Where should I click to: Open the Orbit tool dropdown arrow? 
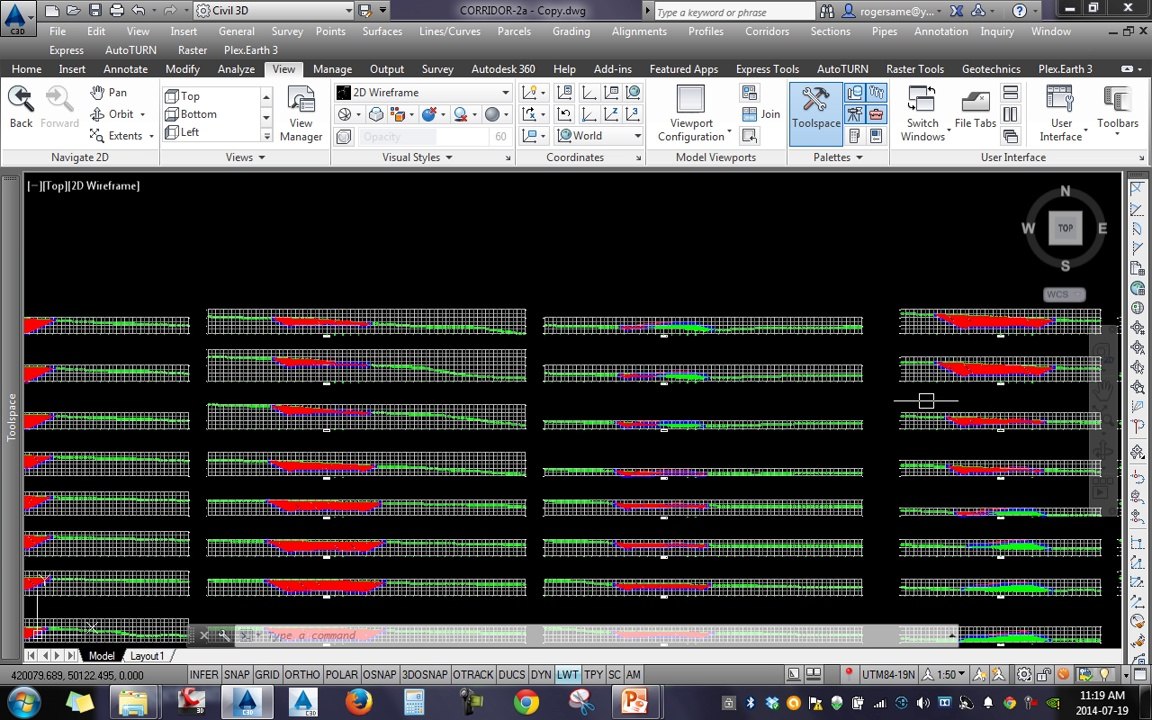pyautogui.click(x=143, y=115)
